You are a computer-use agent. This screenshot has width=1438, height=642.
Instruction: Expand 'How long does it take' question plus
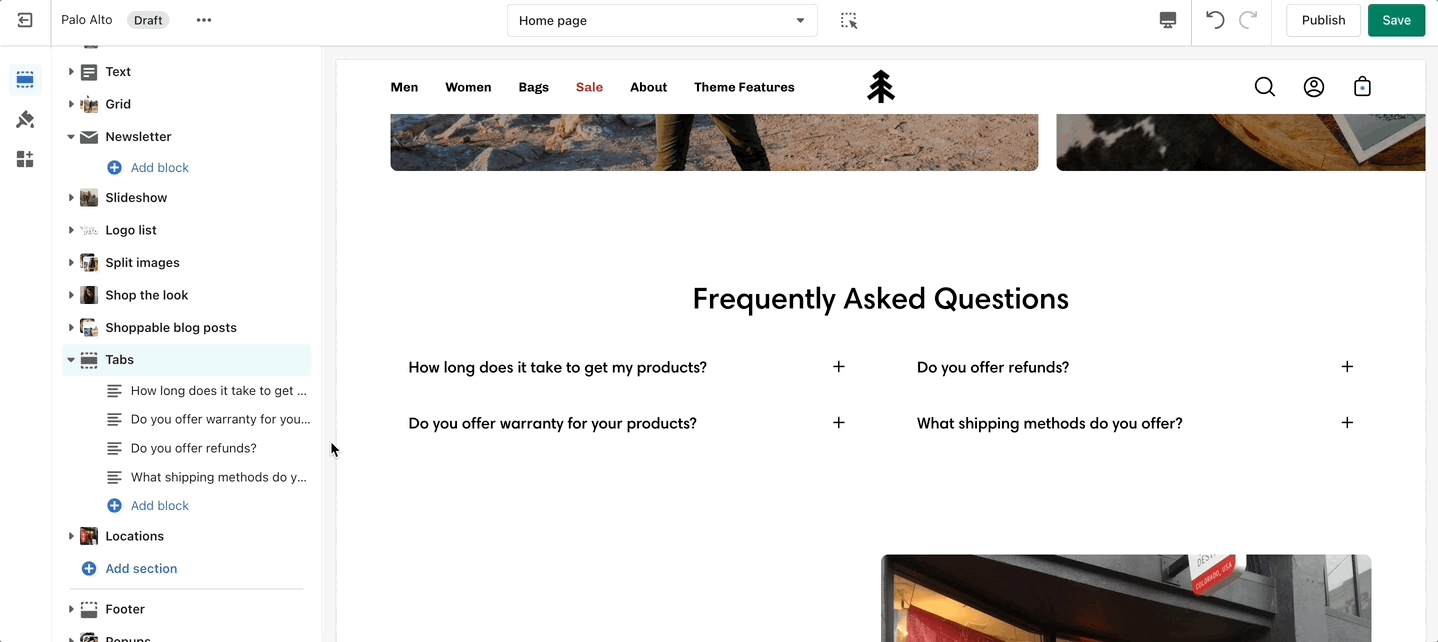[838, 367]
